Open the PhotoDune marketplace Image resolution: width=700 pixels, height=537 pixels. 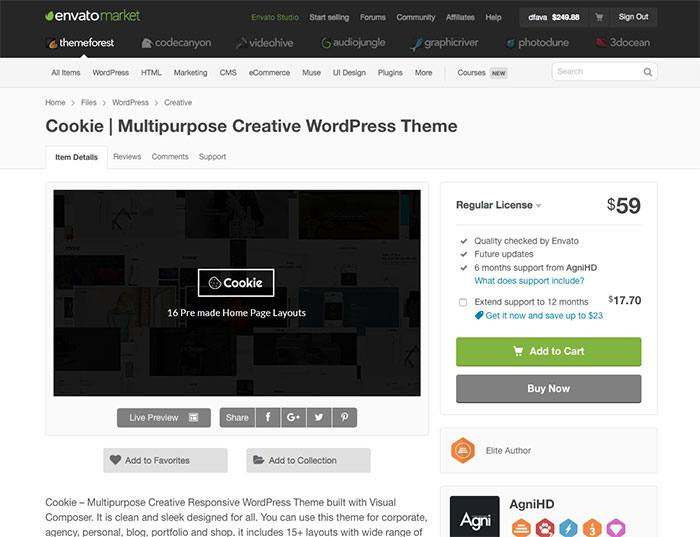pyautogui.click(x=537, y=43)
